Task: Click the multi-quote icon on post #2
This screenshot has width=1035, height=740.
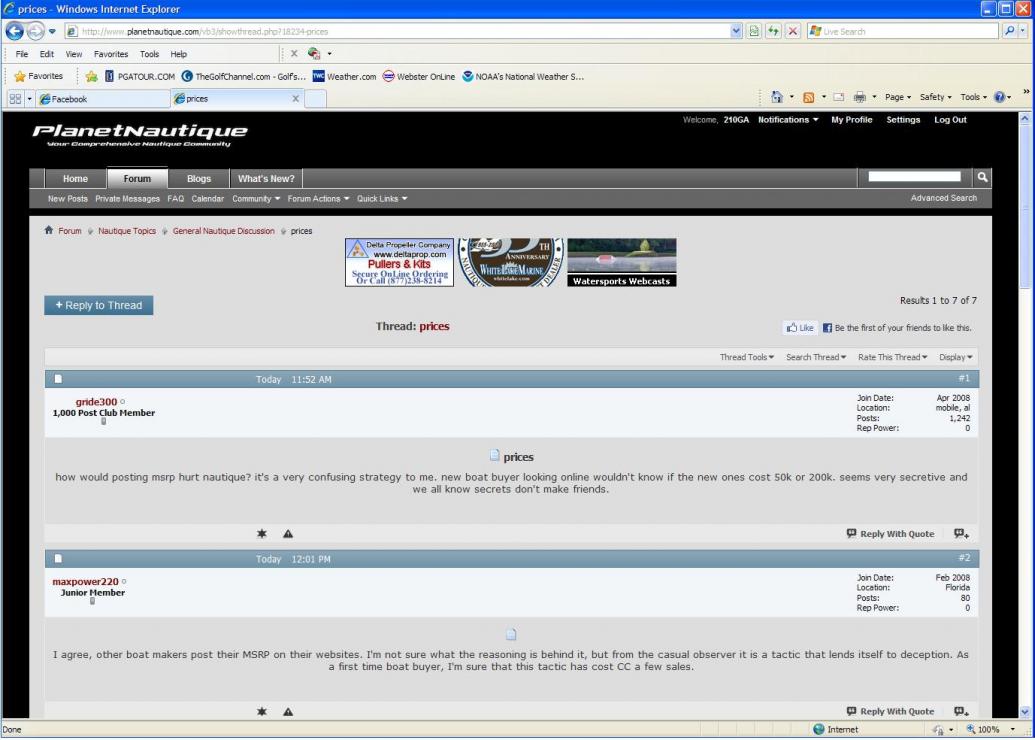Action: tap(960, 712)
